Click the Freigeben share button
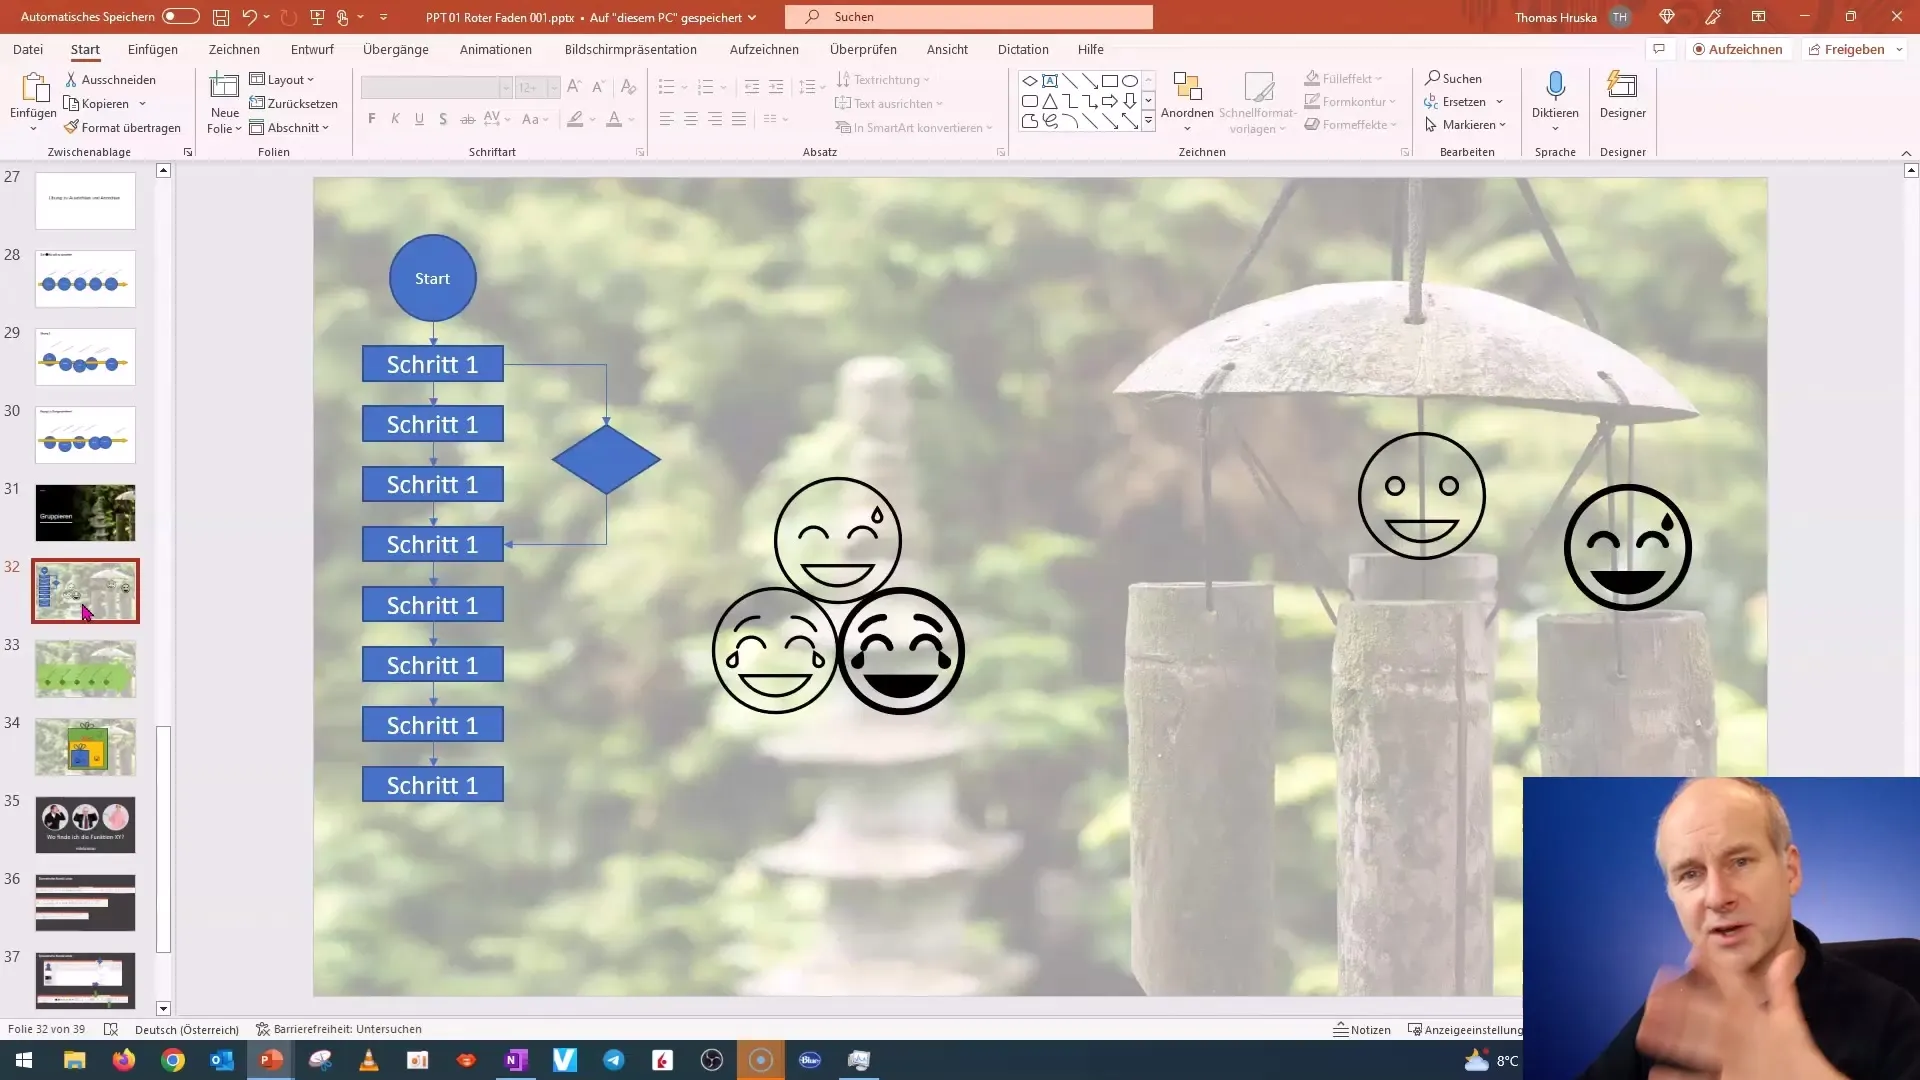The width and height of the screenshot is (1920, 1080). [1848, 49]
